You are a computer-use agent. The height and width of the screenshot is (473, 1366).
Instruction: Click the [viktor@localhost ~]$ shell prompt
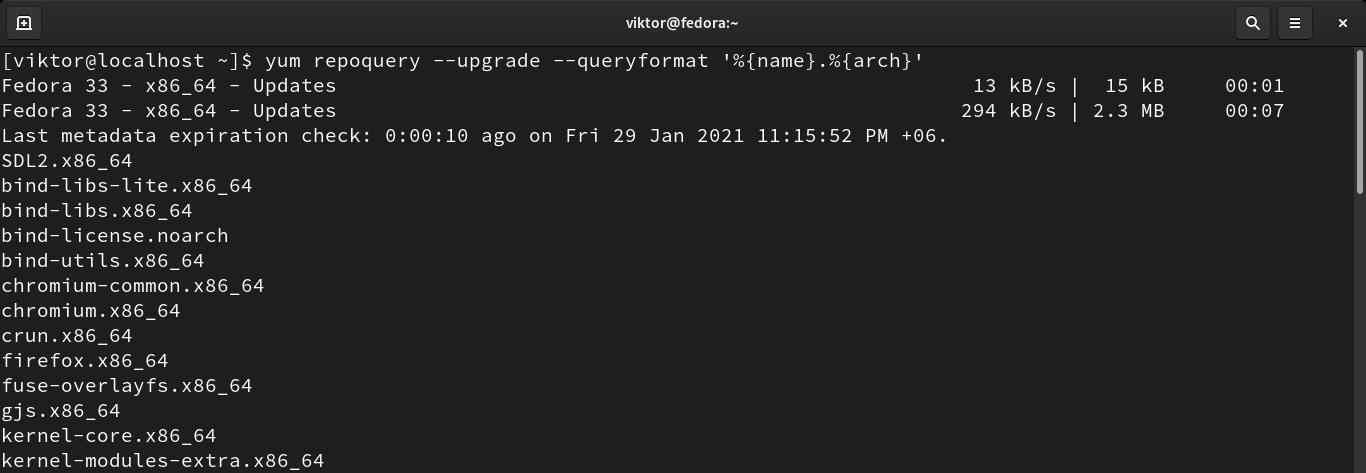[127, 61]
